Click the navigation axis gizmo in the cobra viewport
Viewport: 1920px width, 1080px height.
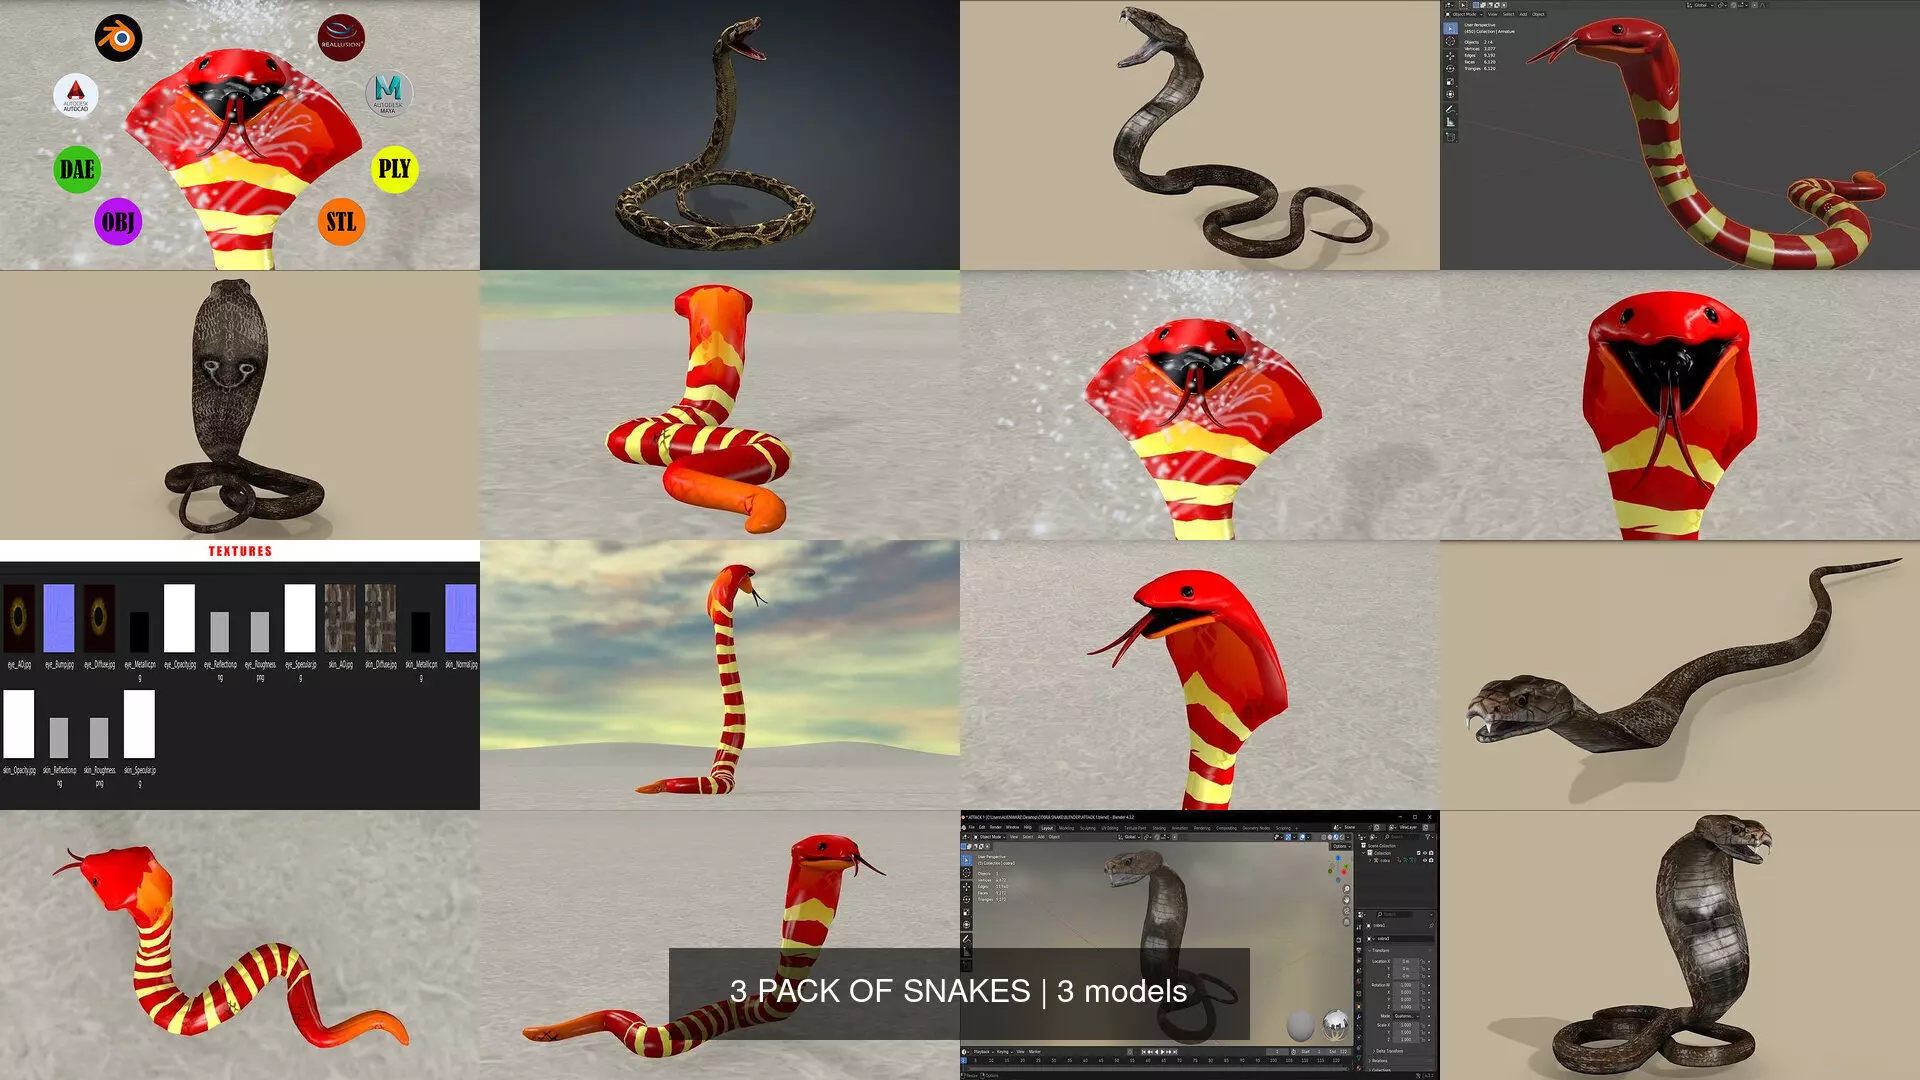tap(1338, 869)
